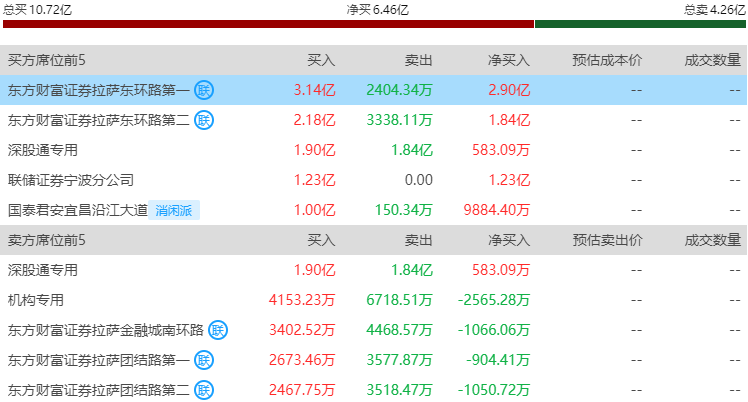The image size is (748, 402).
Task: Click the red total-buy bar segment
Action: 268,24
